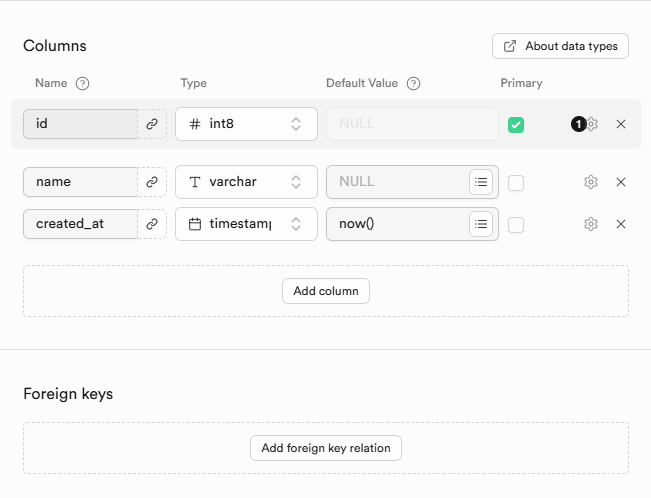Screen dimensions: 651x498
Task: Remove the id column with X icon
Action: [x=621, y=124]
